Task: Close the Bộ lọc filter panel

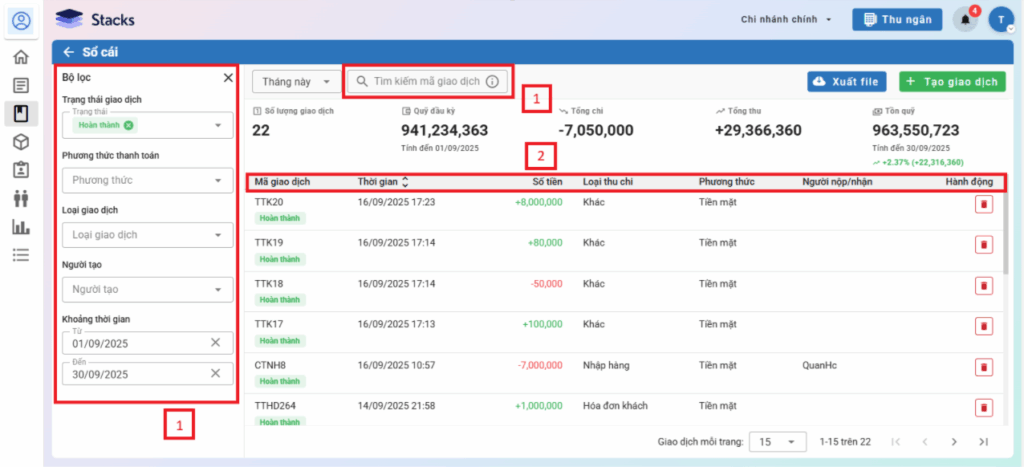Action: [227, 77]
